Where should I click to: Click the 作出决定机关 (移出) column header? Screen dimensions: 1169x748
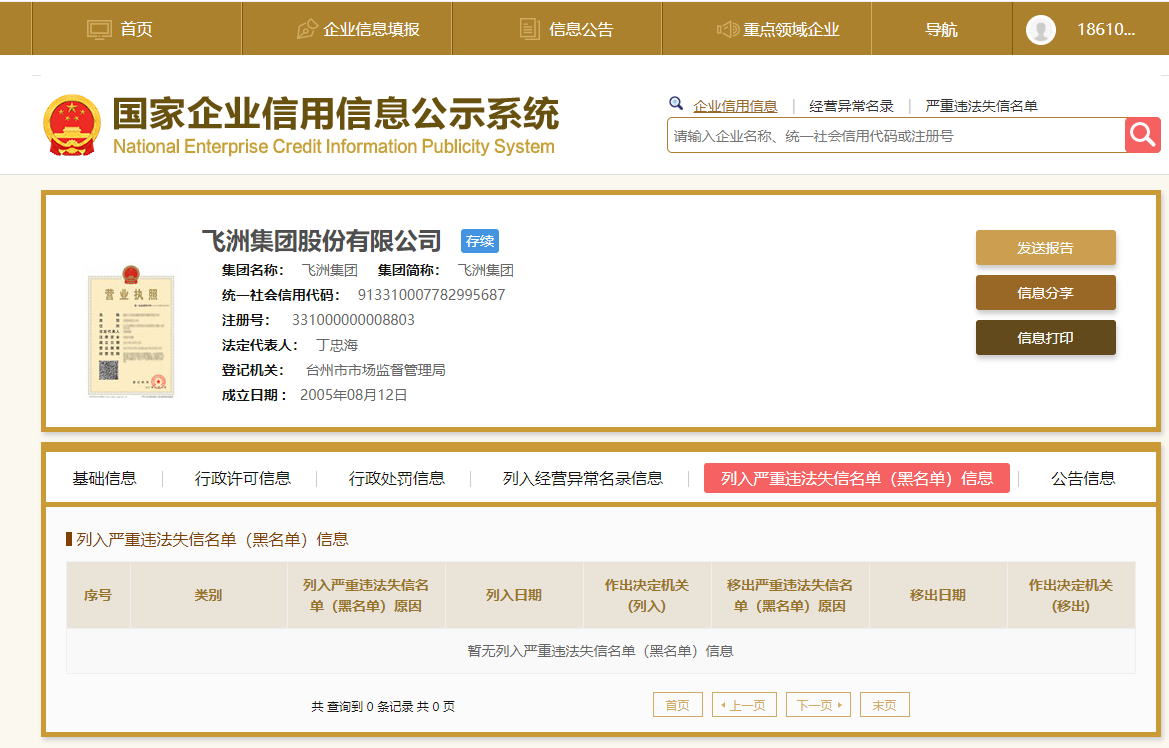[x=1071, y=595]
